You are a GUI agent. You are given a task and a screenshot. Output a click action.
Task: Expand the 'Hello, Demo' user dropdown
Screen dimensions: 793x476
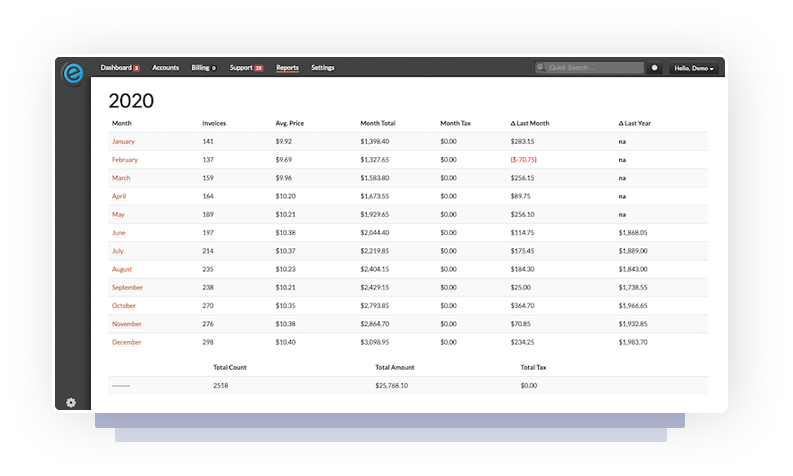(x=694, y=68)
